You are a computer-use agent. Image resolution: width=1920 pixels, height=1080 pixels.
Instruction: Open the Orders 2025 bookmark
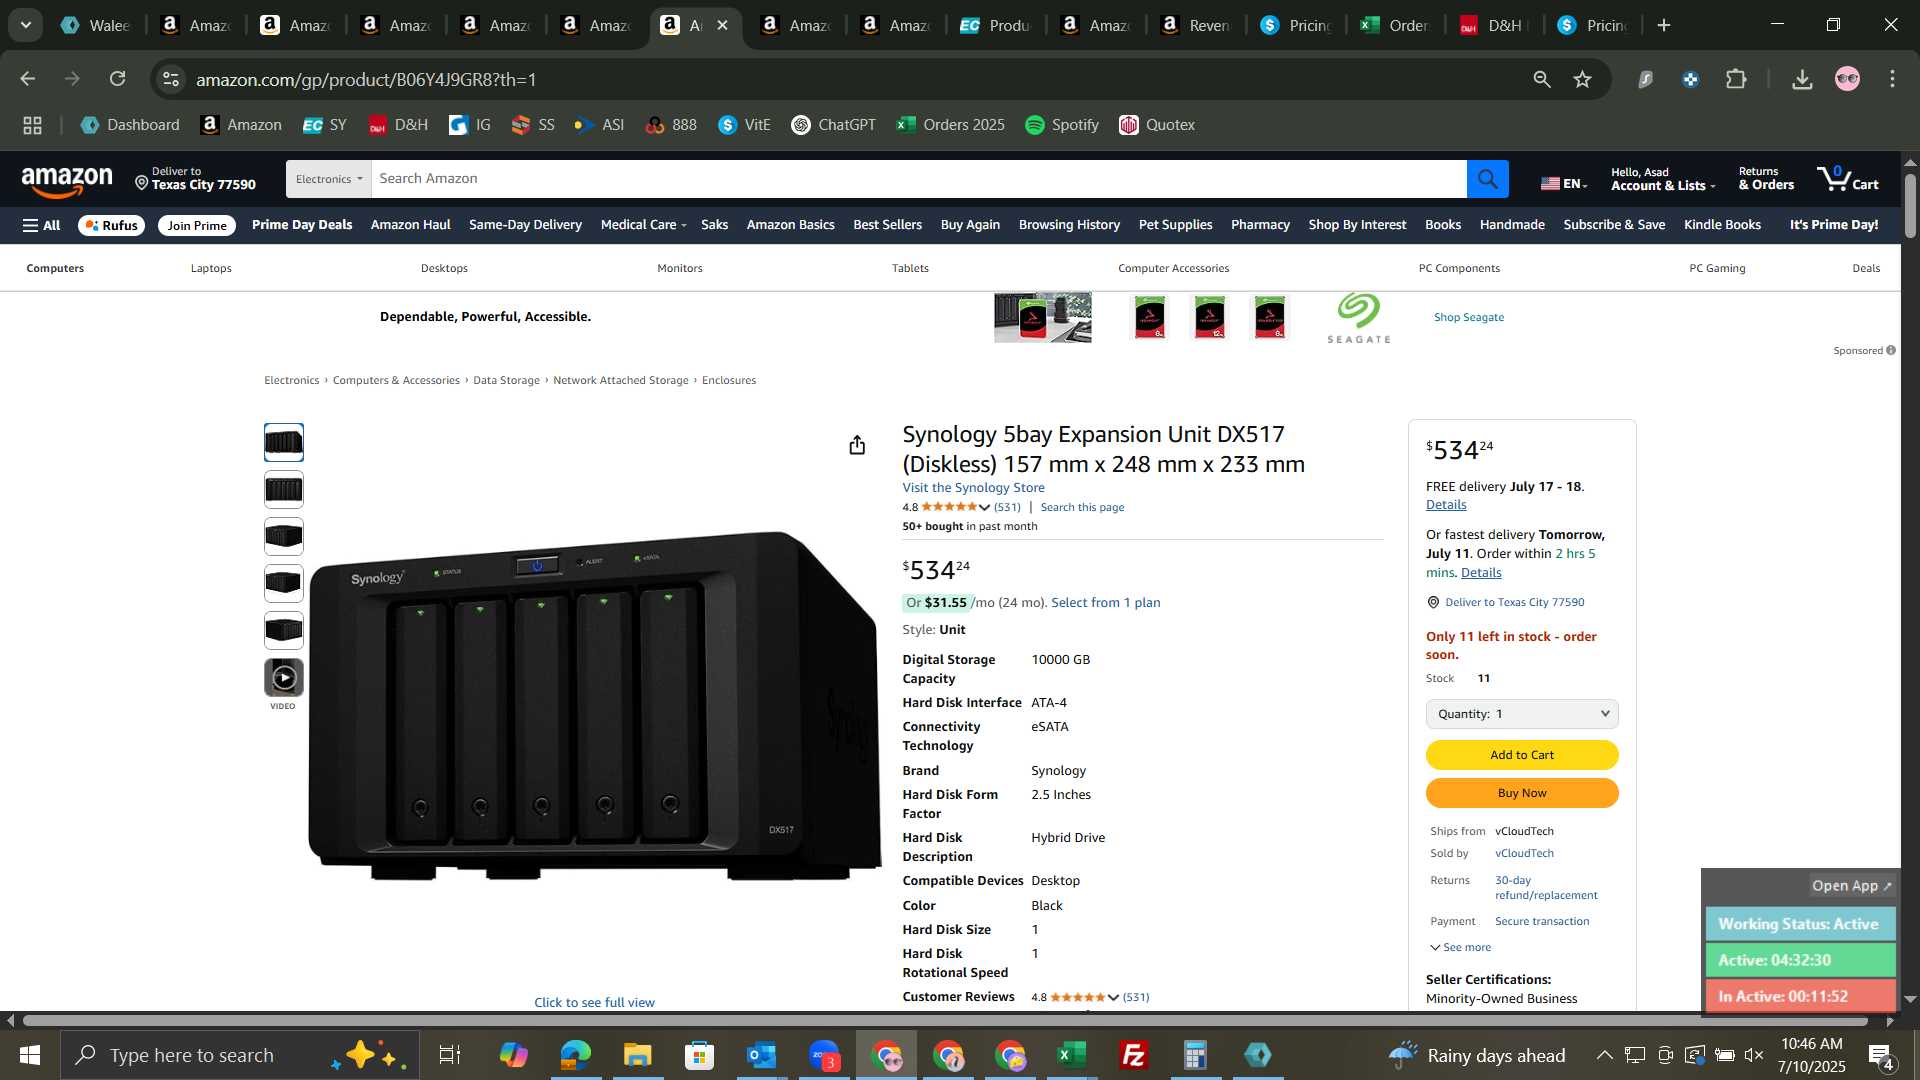click(x=950, y=125)
